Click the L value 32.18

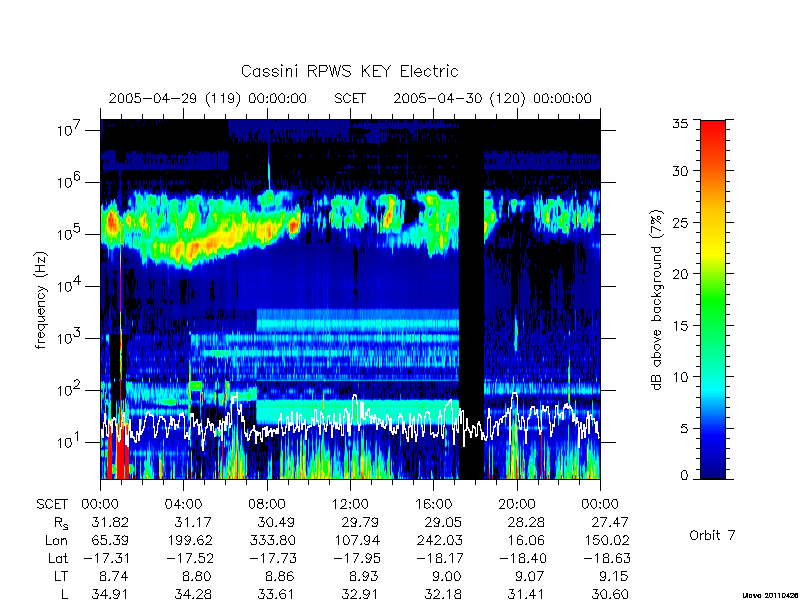tap(442, 594)
